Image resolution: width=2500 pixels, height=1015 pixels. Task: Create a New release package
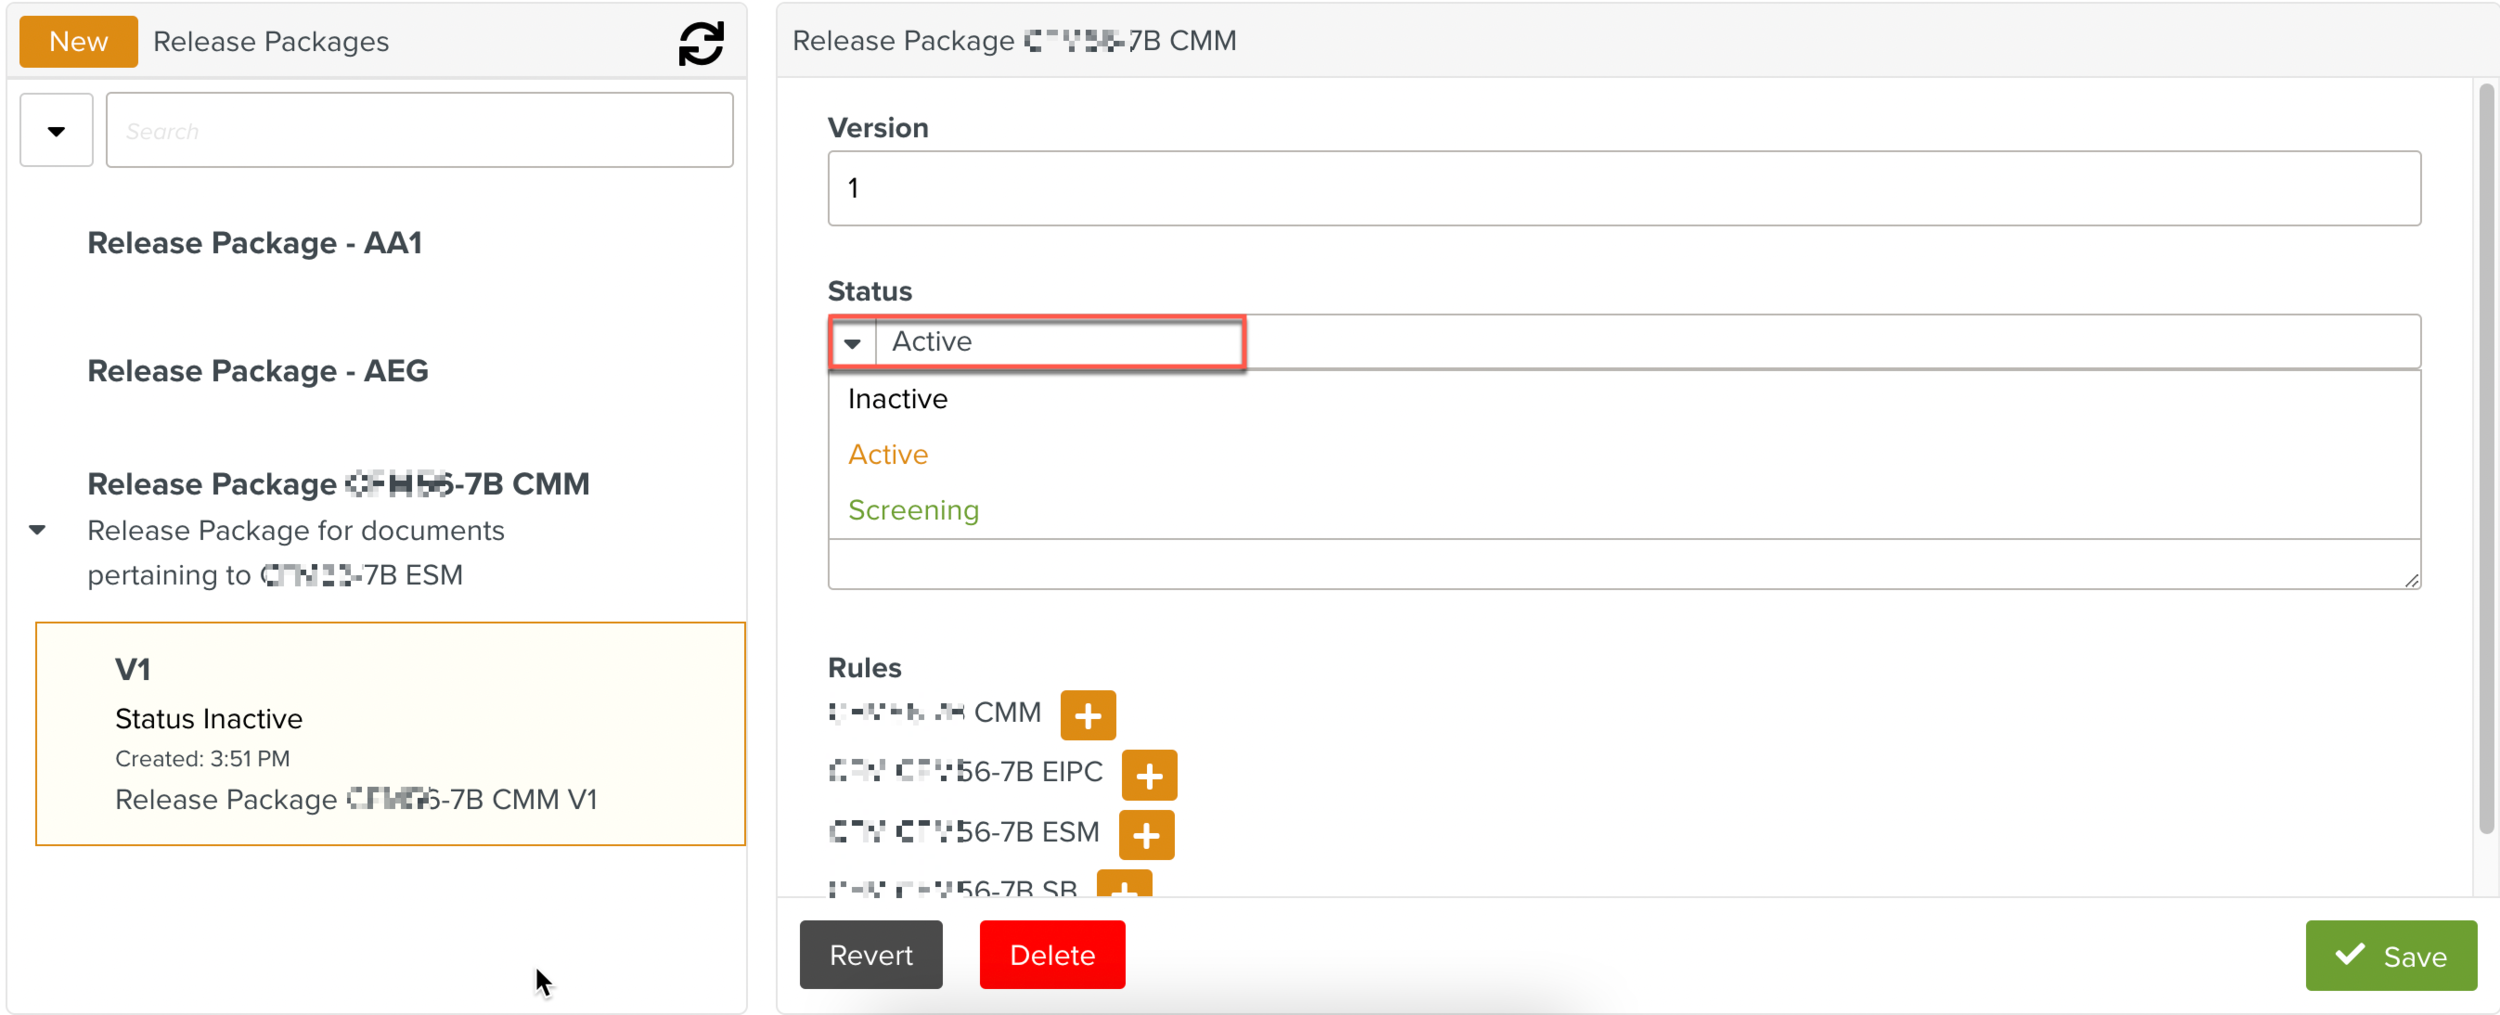click(78, 42)
